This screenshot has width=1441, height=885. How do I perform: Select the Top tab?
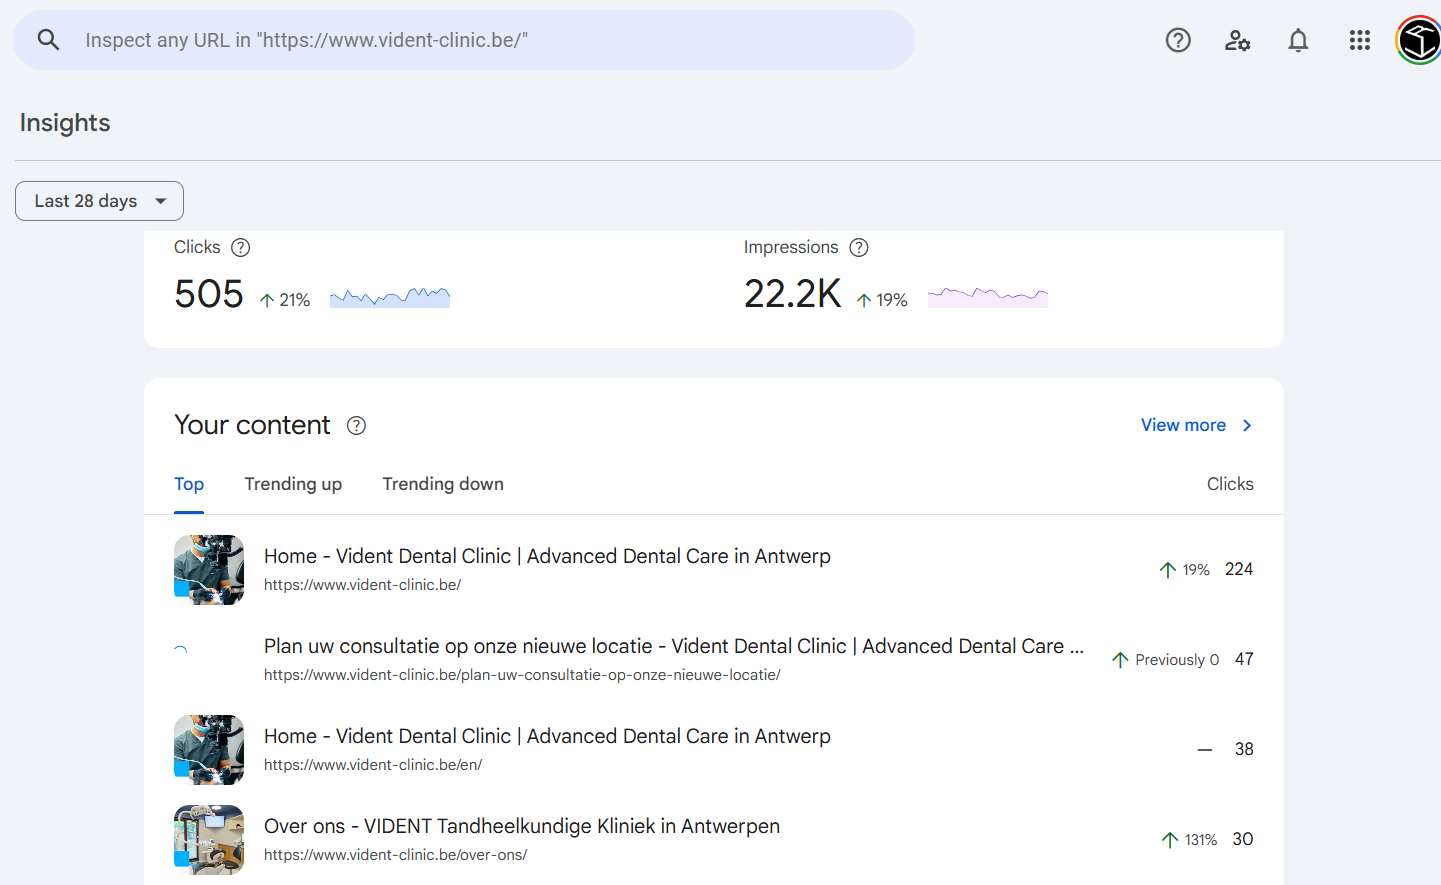189,484
